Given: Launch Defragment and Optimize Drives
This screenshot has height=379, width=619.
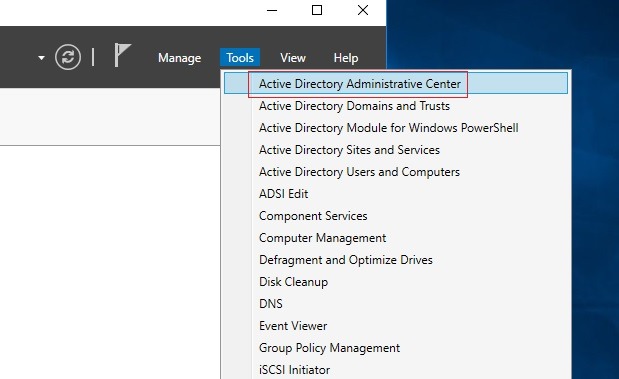Looking at the screenshot, I should click(x=396, y=260).
